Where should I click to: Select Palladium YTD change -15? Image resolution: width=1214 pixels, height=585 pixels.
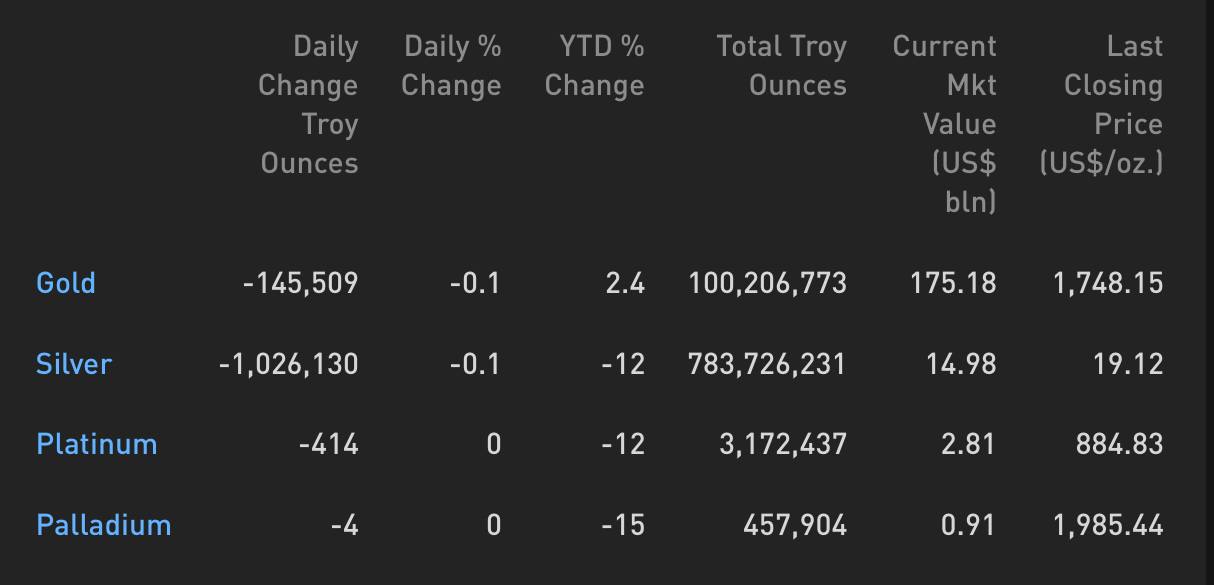point(623,525)
